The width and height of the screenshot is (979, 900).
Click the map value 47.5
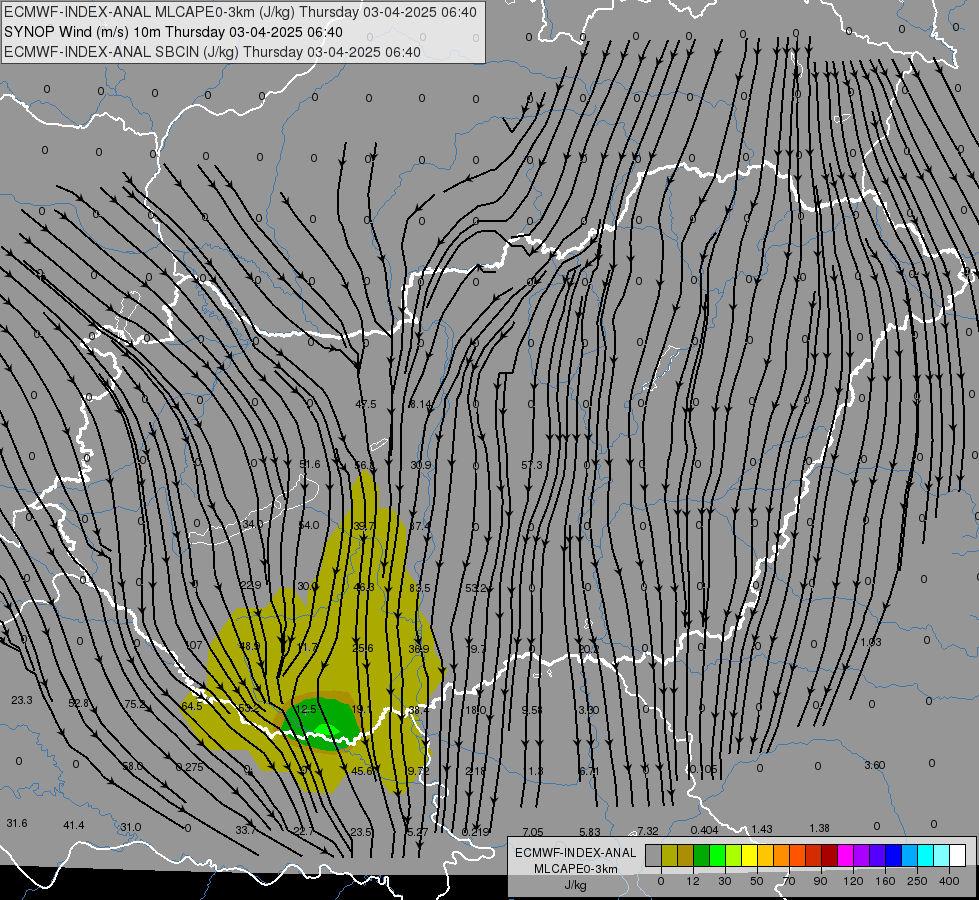click(x=366, y=404)
